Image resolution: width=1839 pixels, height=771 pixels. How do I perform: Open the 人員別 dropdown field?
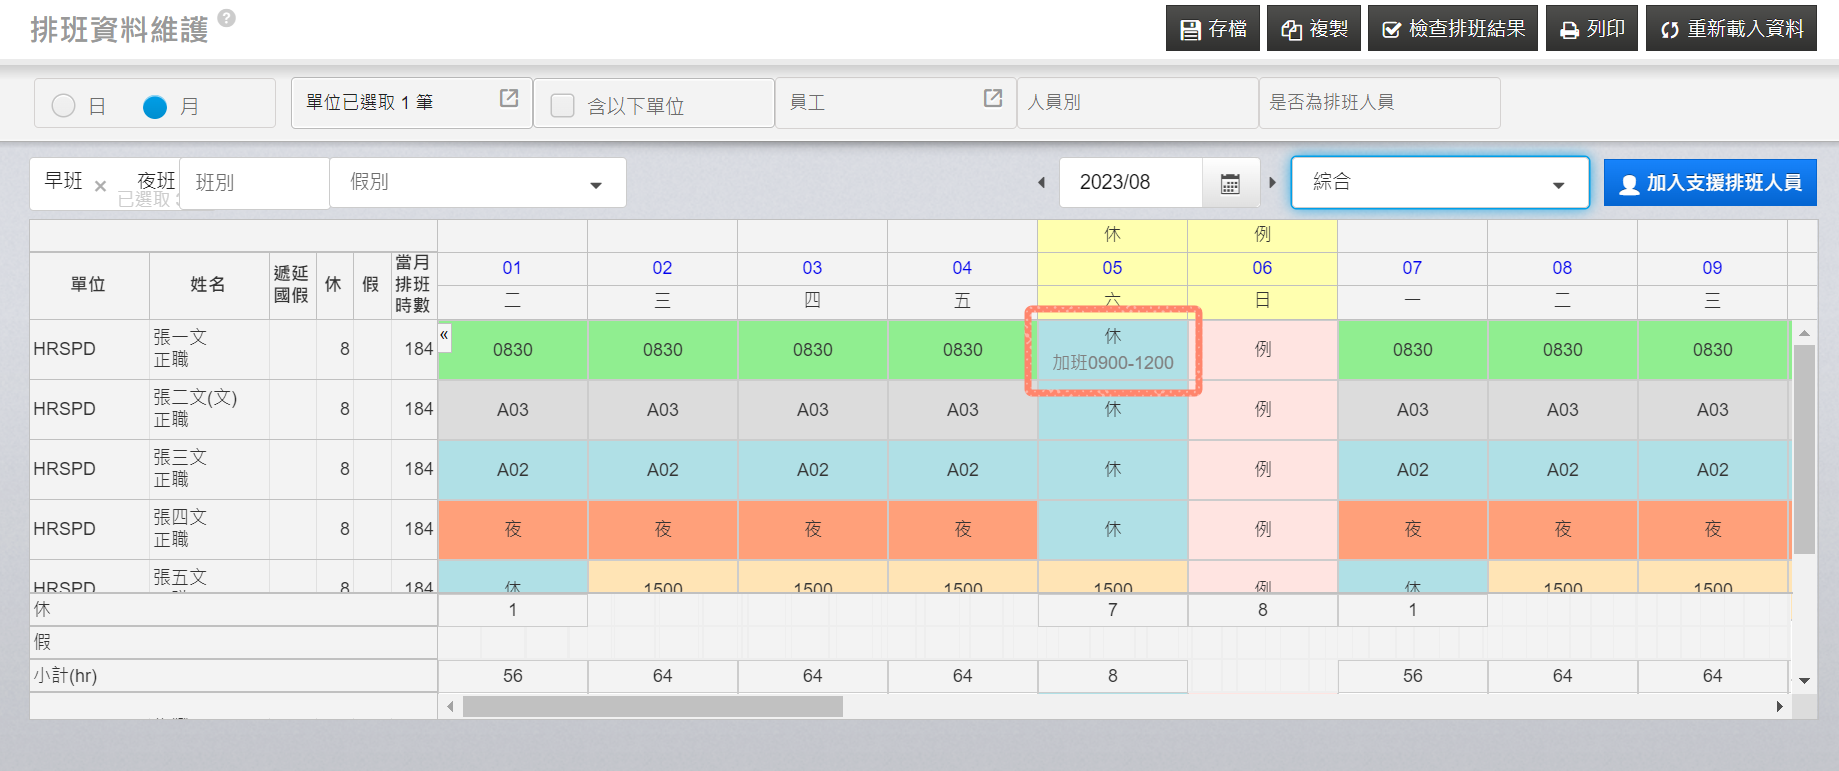pyautogui.click(x=1136, y=103)
